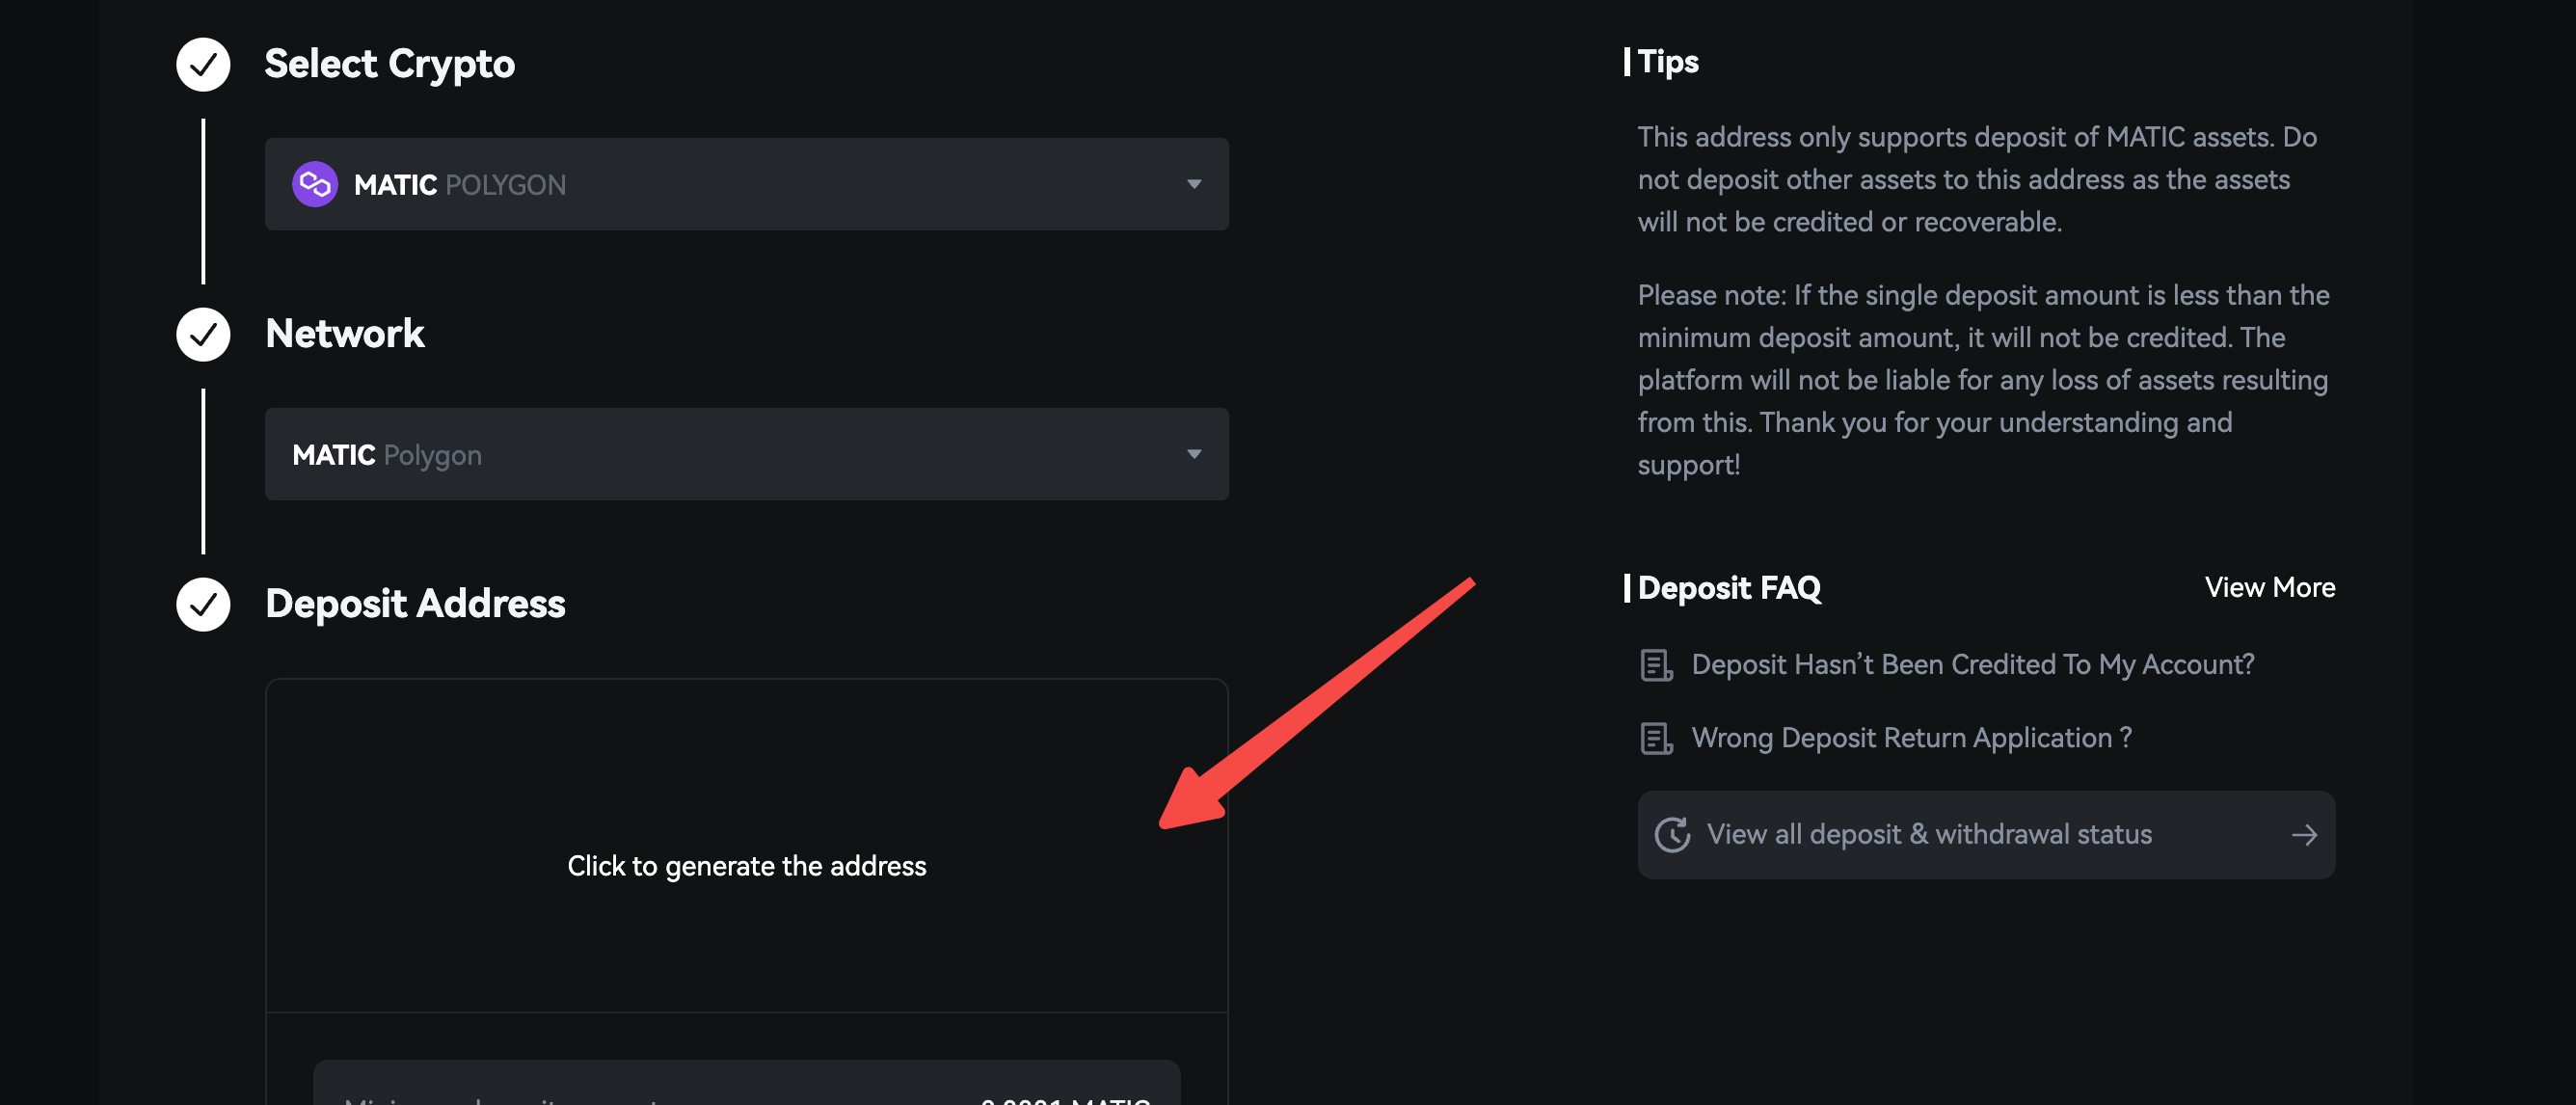Click document icon beside Wrong Deposit Return
Viewport: 2576px width, 1105px height.
(1656, 738)
